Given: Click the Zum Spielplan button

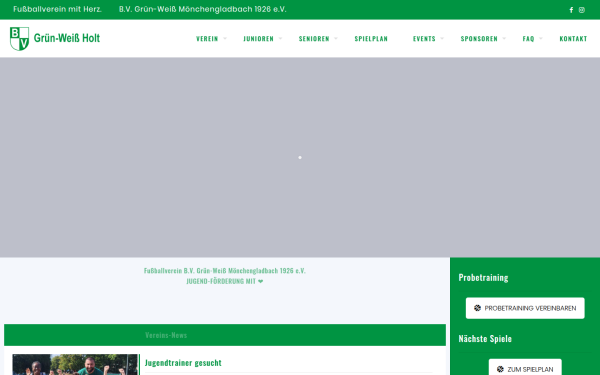Looking at the screenshot, I should tap(525, 367).
